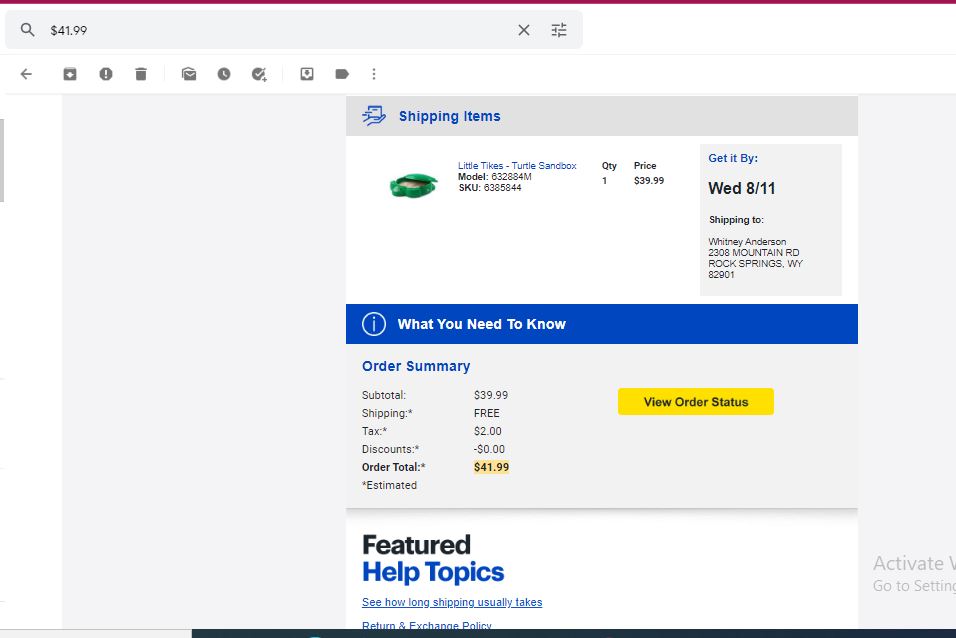Click the Shipping Items heading text
Image resolution: width=956 pixels, height=638 pixels.
coord(449,116)
